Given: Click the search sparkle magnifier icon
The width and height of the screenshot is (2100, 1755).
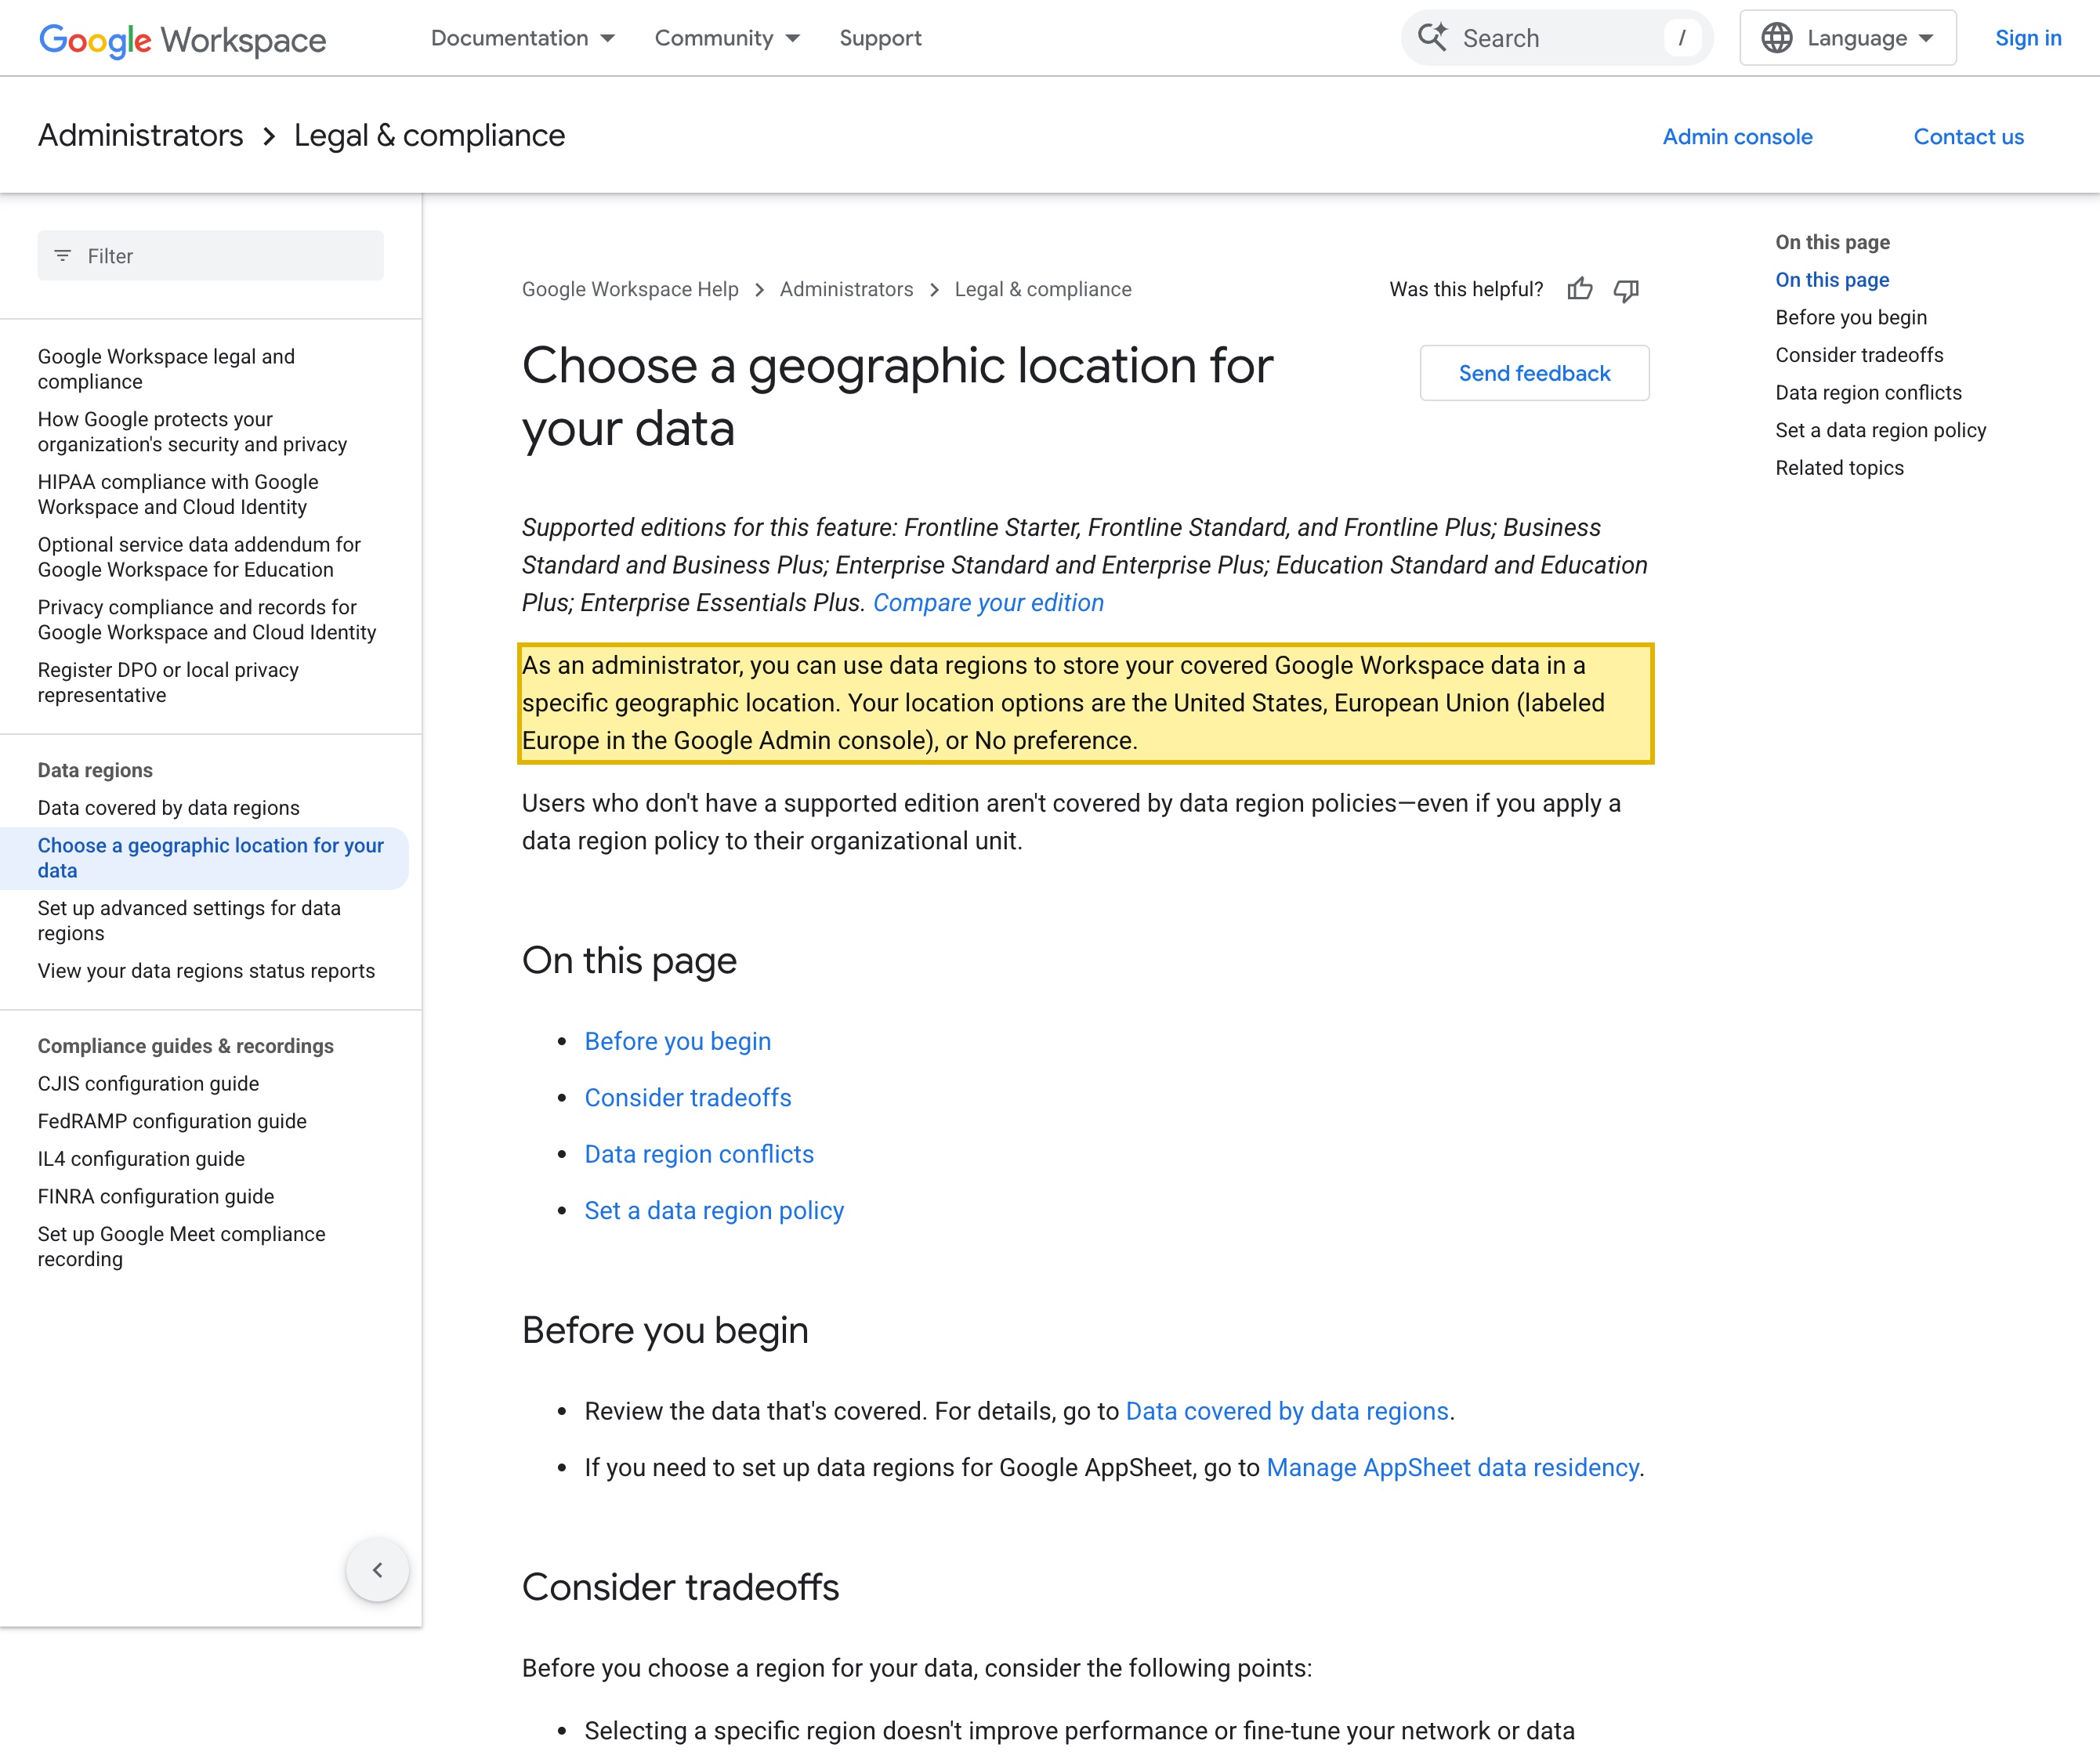Looking at the screenshot, I should point(1433,38).
